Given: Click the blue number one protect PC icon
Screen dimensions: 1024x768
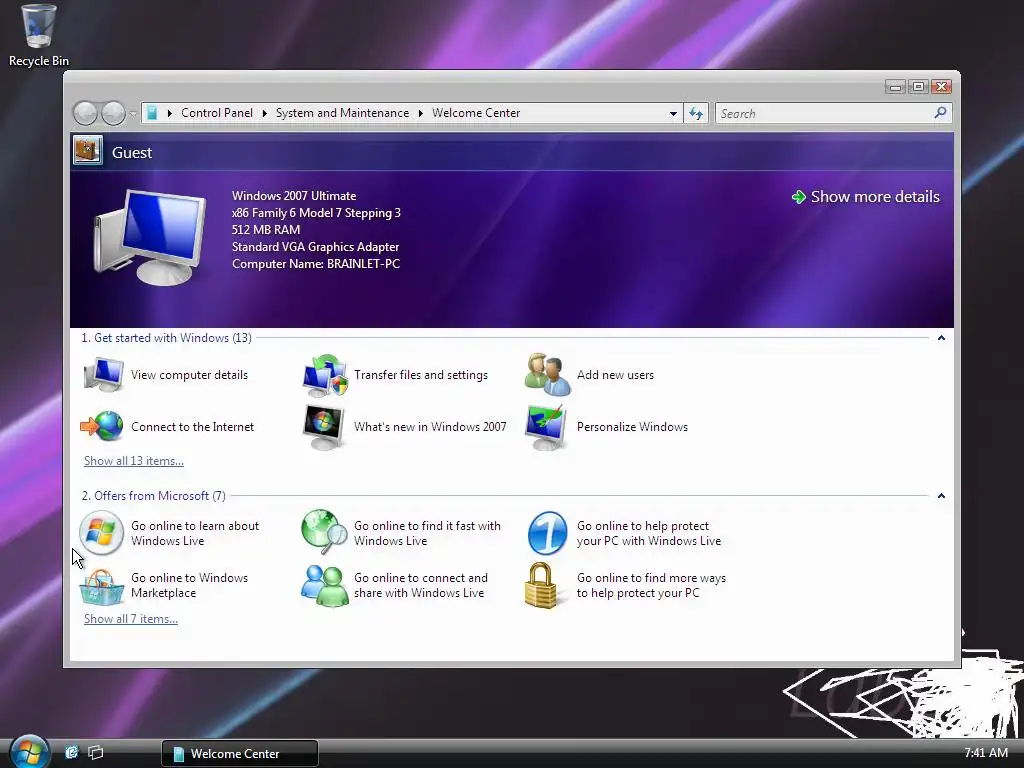Looking at the screenshot, I should (547, 533).
